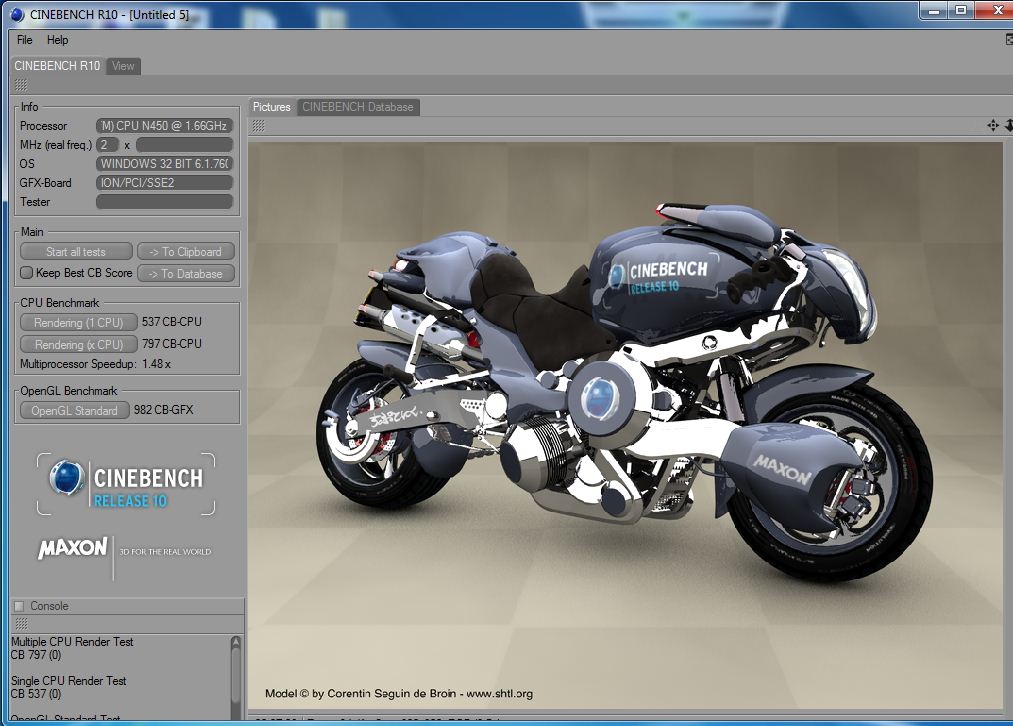
Task: Click the grip handle below Pictures tab
Action: [258, 126]
